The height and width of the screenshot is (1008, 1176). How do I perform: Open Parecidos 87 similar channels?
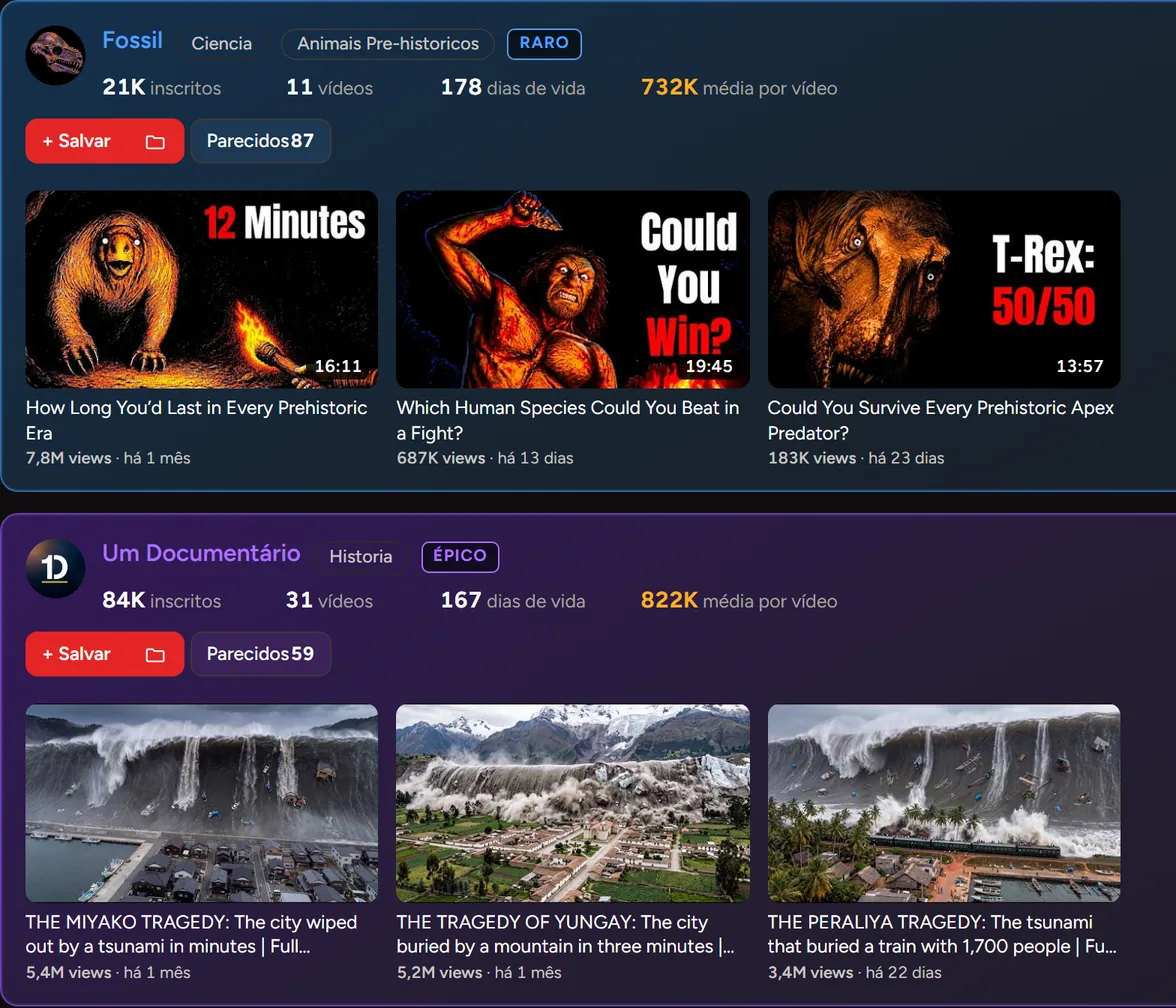pyautogui.click(x=260, y=141)
